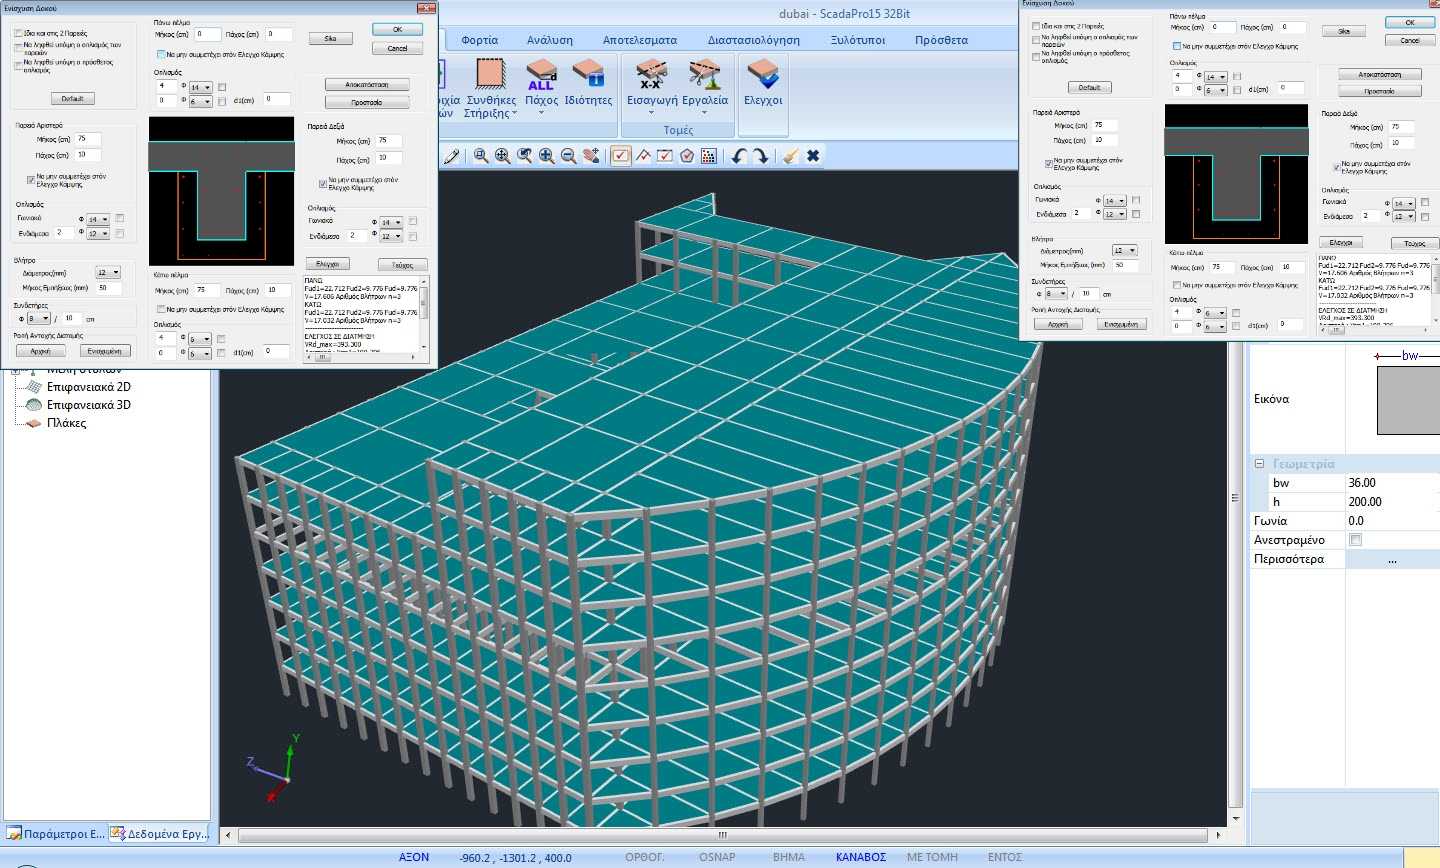Click the zoom-pan arrows magnifier icon
Image resolution: width=1440 pixels, height=868 pixels.
click(x=503, y=156)
